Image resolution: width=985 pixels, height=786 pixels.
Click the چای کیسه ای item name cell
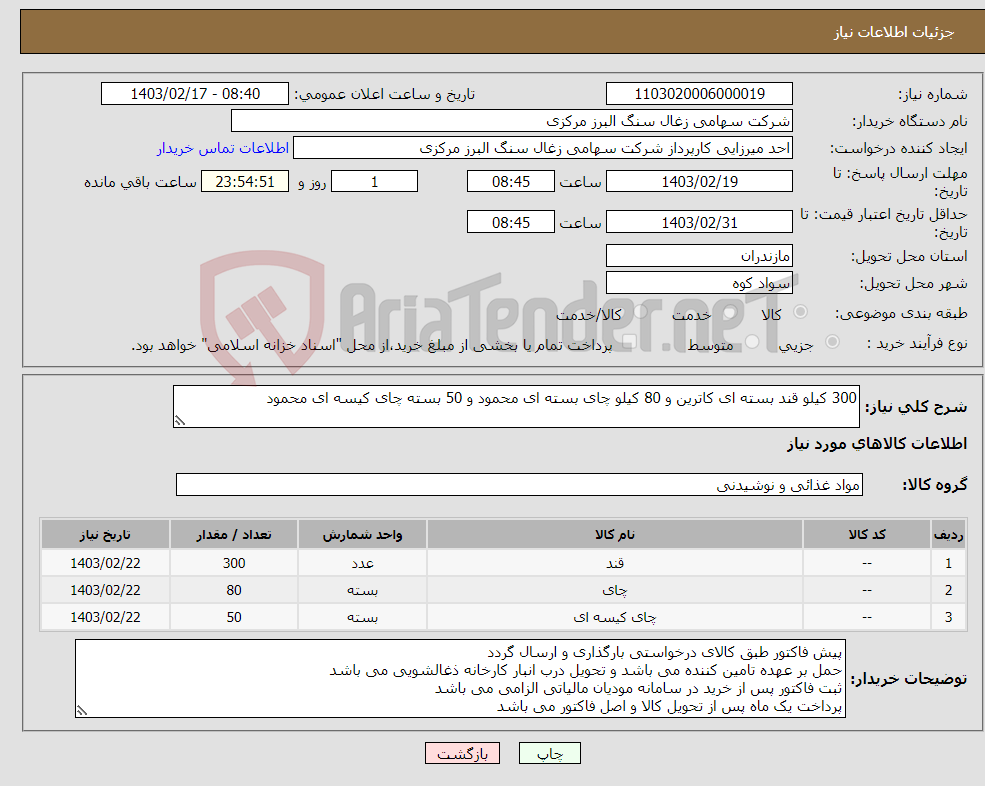(x=614, y=617)
